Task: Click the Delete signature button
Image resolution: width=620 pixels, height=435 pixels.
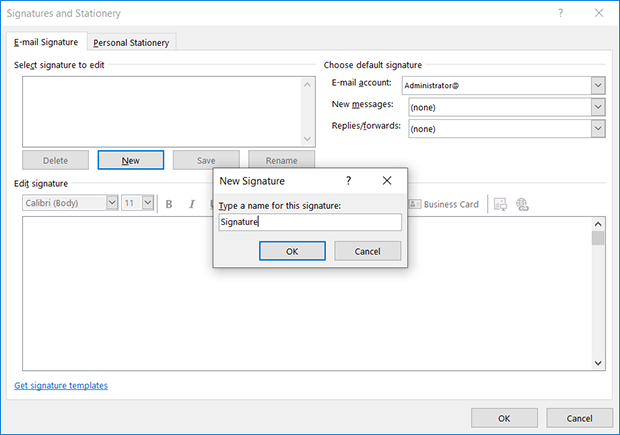Action: click(x=55, y=160)
